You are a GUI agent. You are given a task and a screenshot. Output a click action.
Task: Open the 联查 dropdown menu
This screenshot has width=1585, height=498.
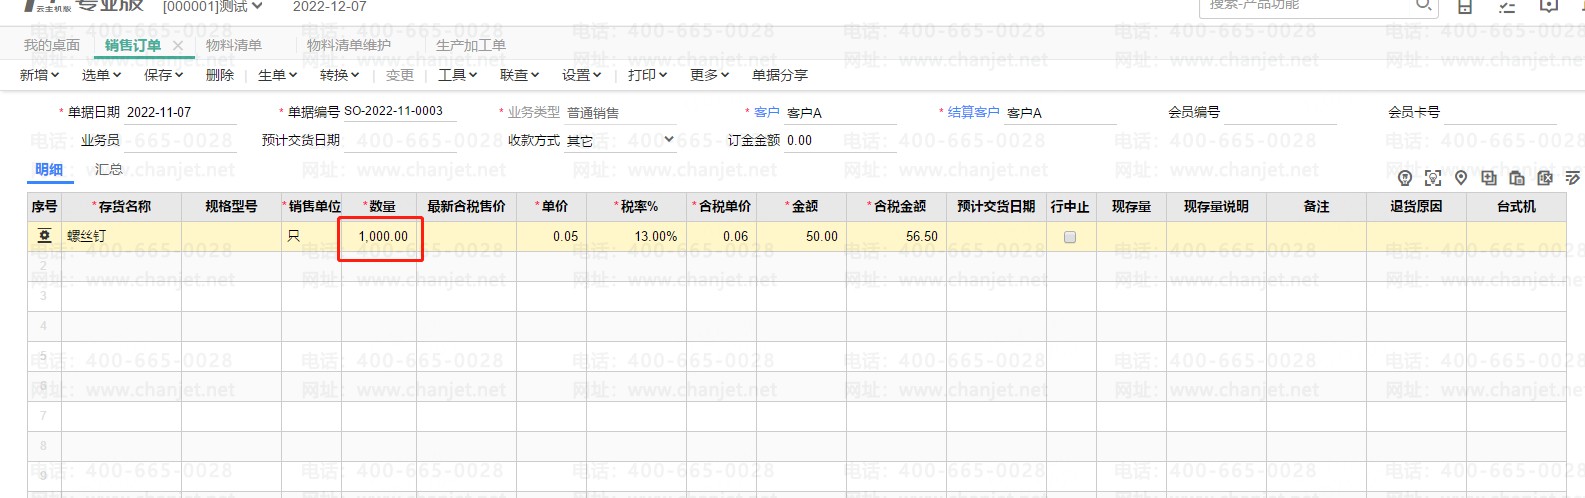pyautogui.click(x=520, y=75)
